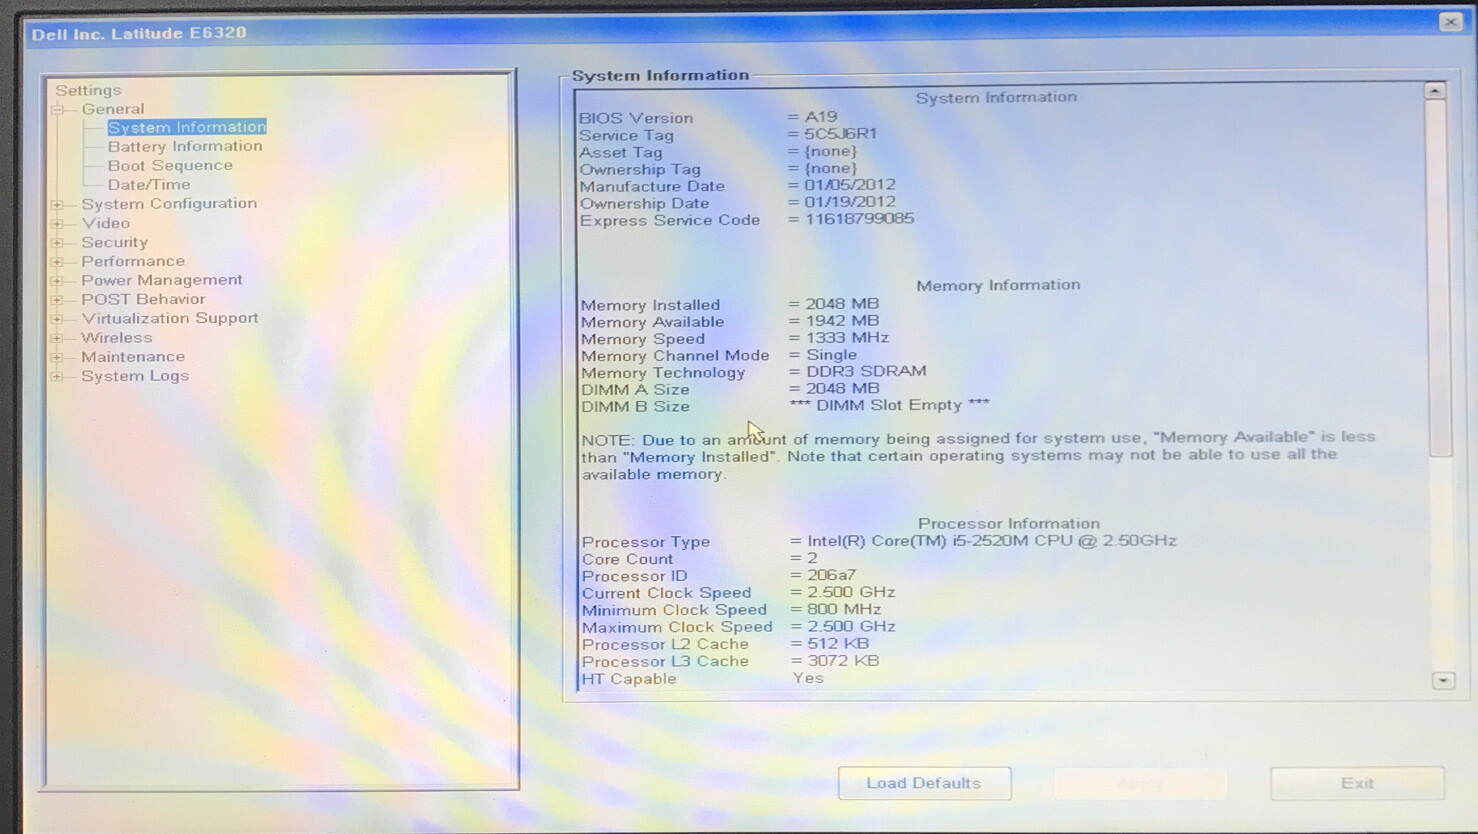Click Memory Technology value DDR3 SDRAM

[x=866, y=371]
